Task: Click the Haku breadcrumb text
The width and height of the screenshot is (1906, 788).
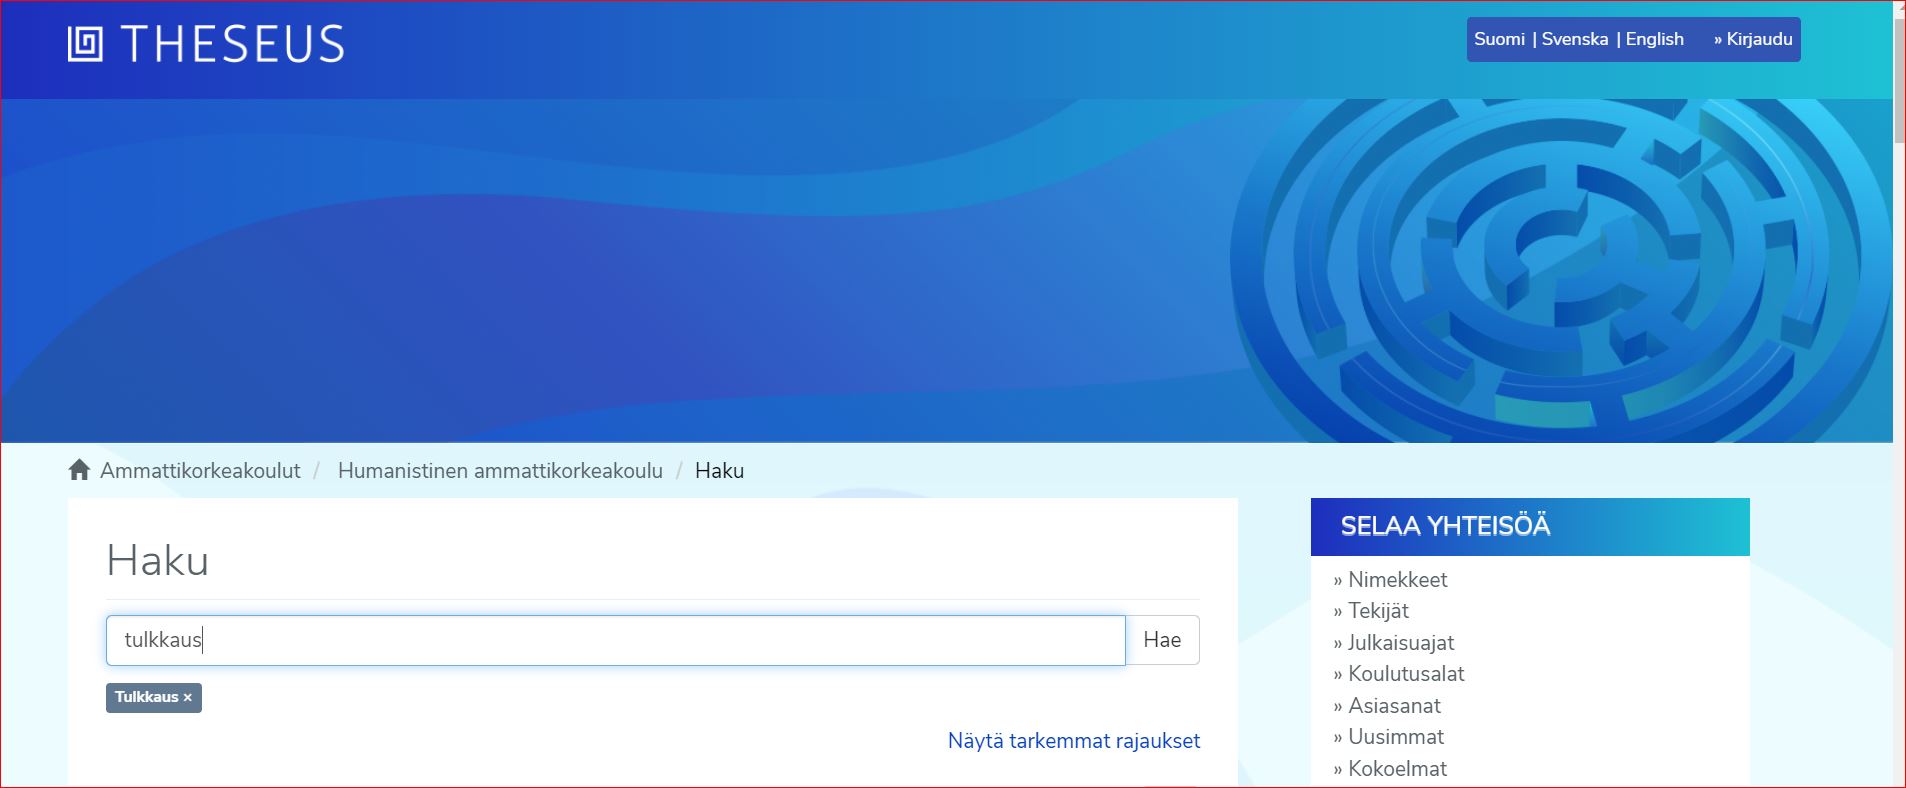Action: coord(719,470)
